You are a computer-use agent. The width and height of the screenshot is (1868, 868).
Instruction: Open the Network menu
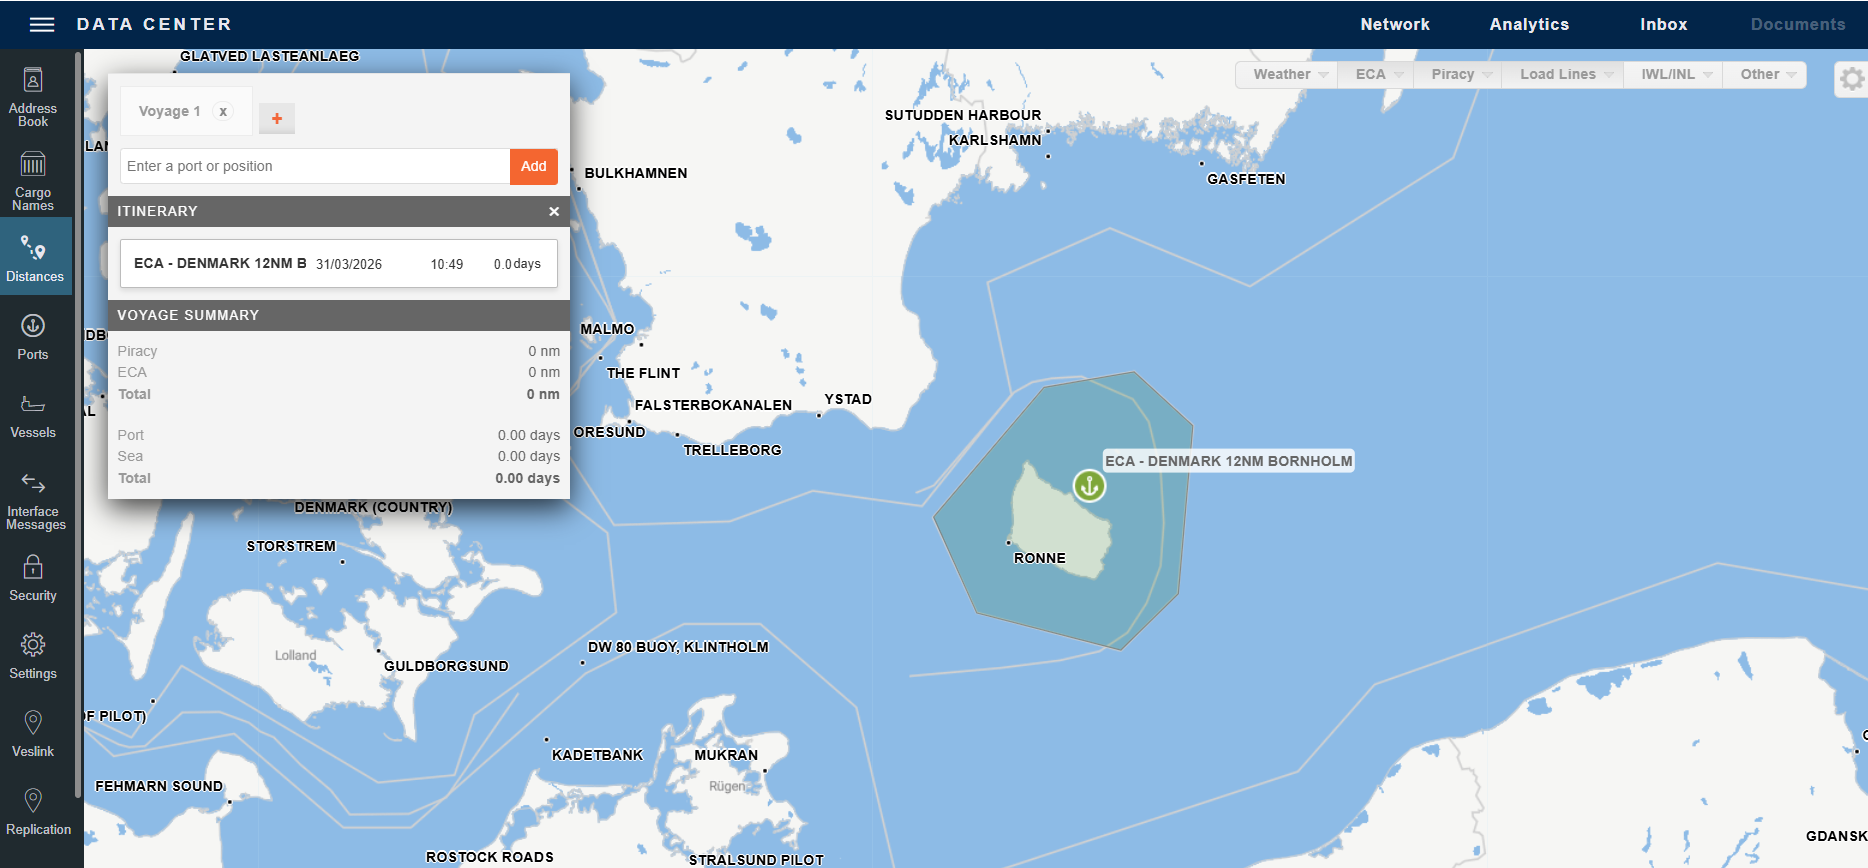[x=1395, y=24]
